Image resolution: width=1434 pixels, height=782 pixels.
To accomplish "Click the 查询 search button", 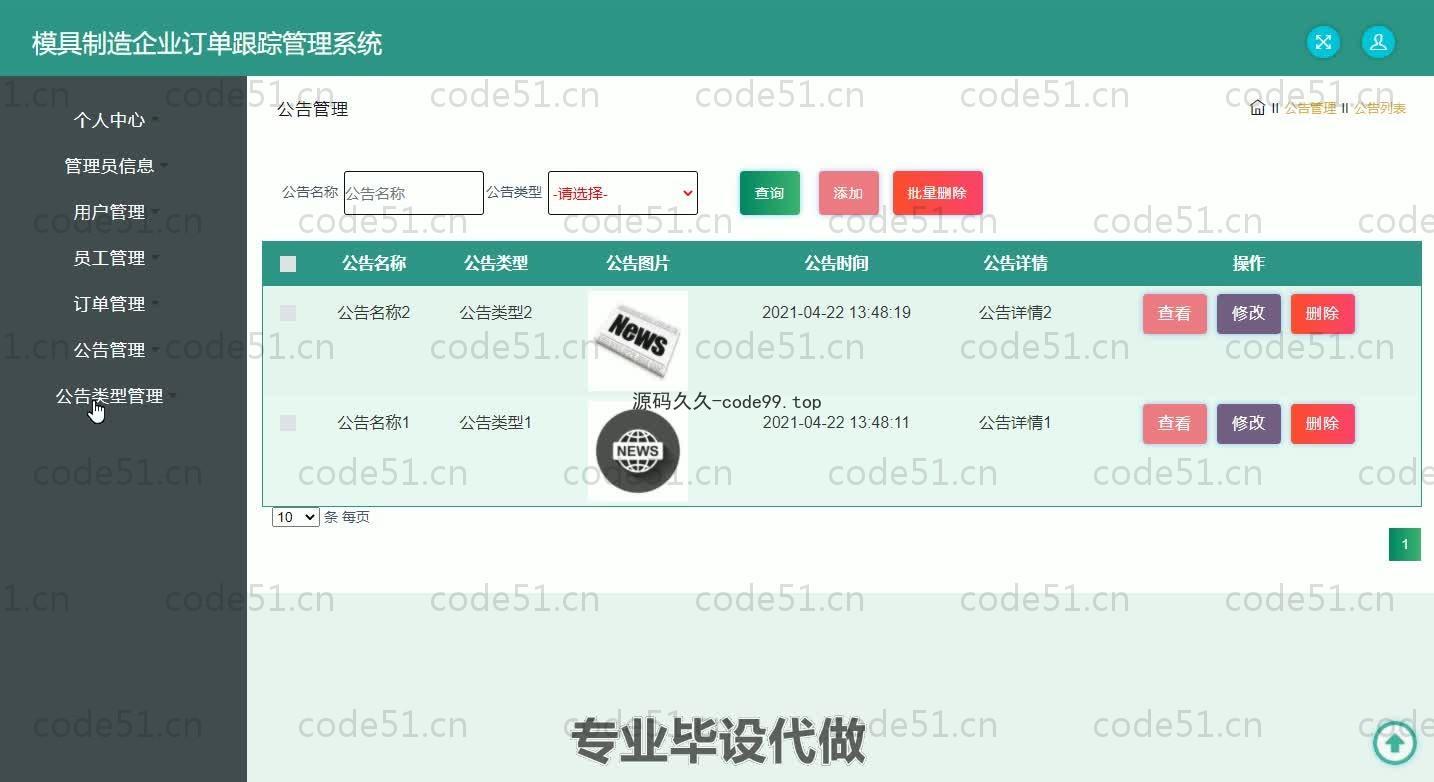I will point(770,193).
